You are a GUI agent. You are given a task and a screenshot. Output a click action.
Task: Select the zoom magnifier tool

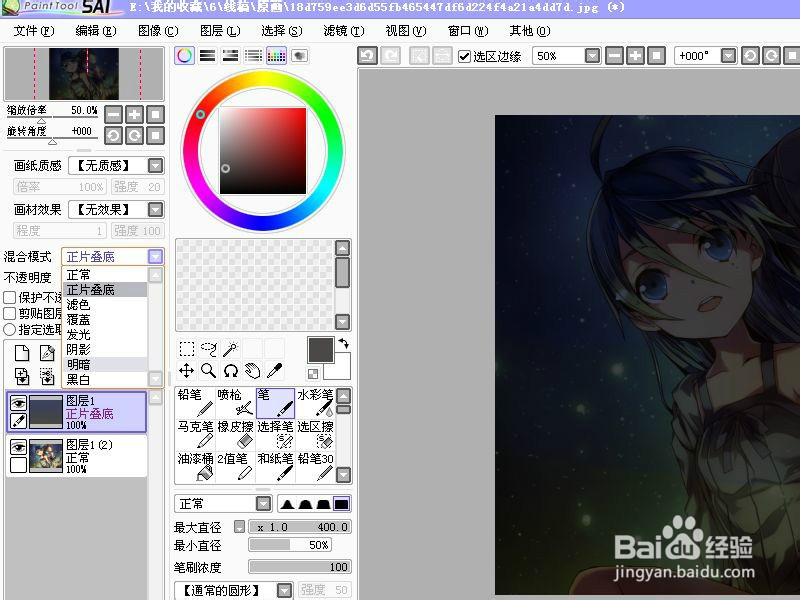(209, 370)
